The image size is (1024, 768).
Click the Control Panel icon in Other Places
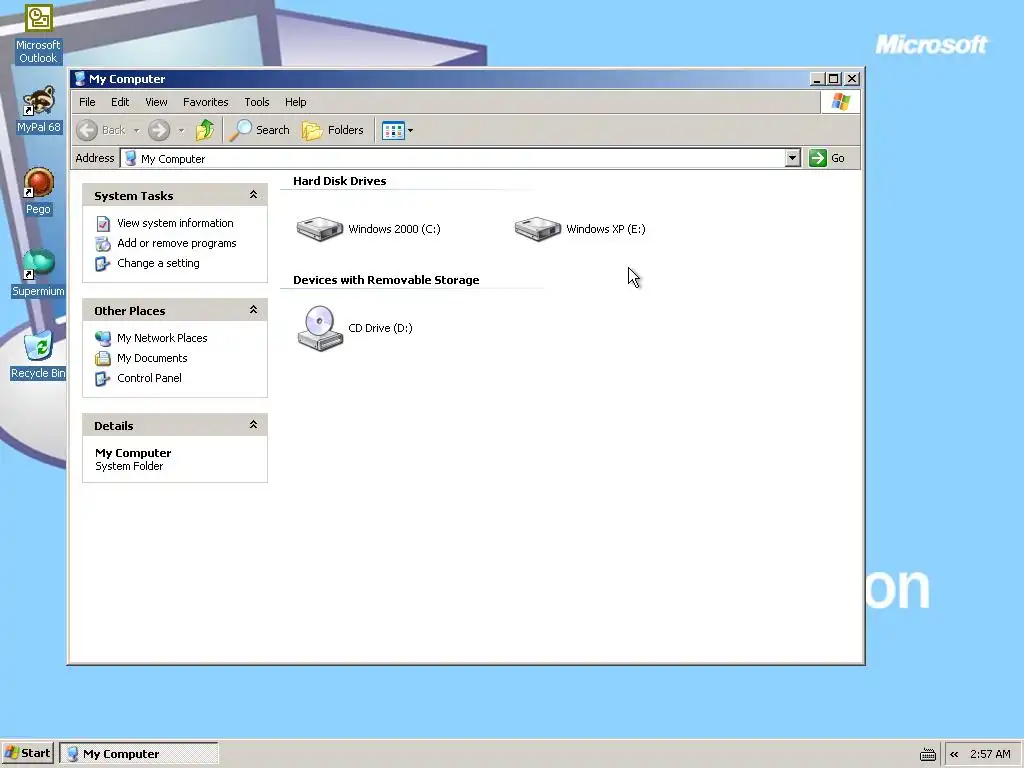click(103, 378)
